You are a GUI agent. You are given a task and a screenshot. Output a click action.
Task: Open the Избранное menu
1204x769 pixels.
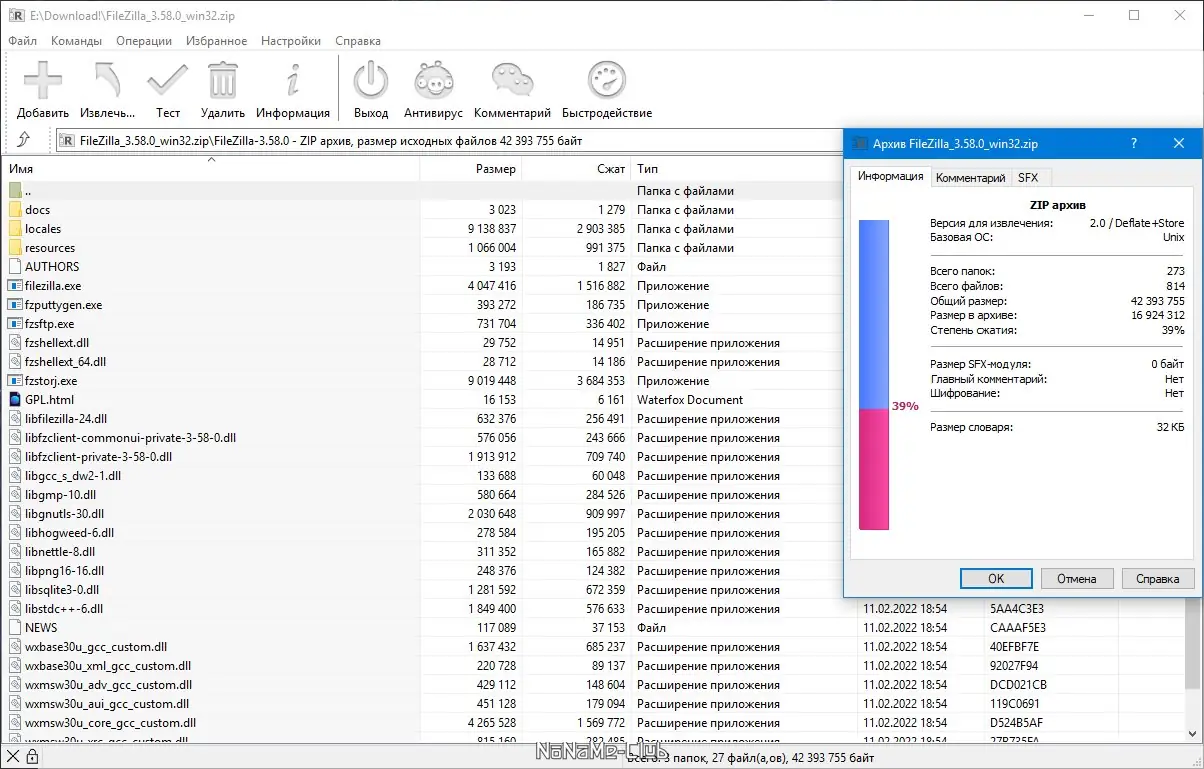click(216, 41)
